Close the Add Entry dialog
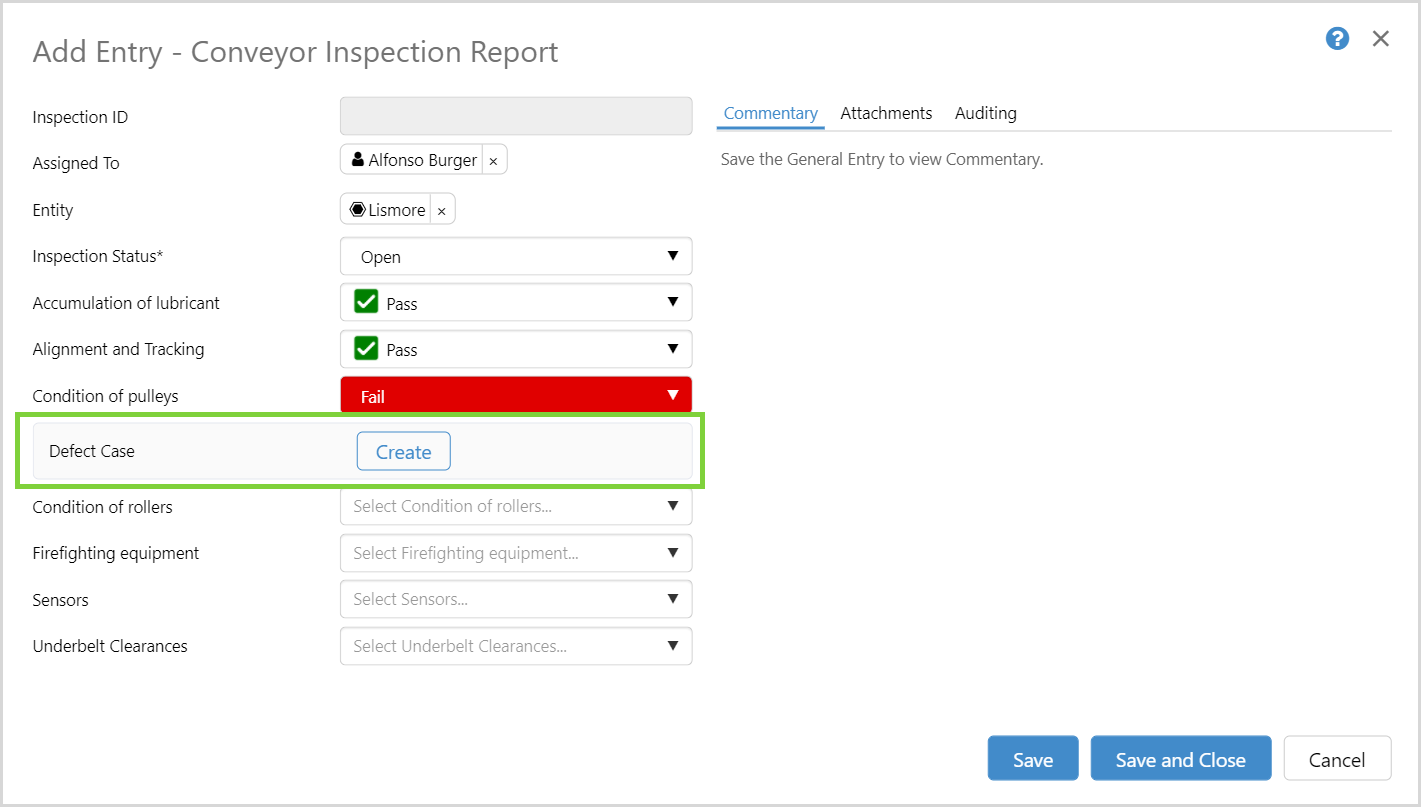Viewport: 1421px width, 807px height. tap(1381, 39)
